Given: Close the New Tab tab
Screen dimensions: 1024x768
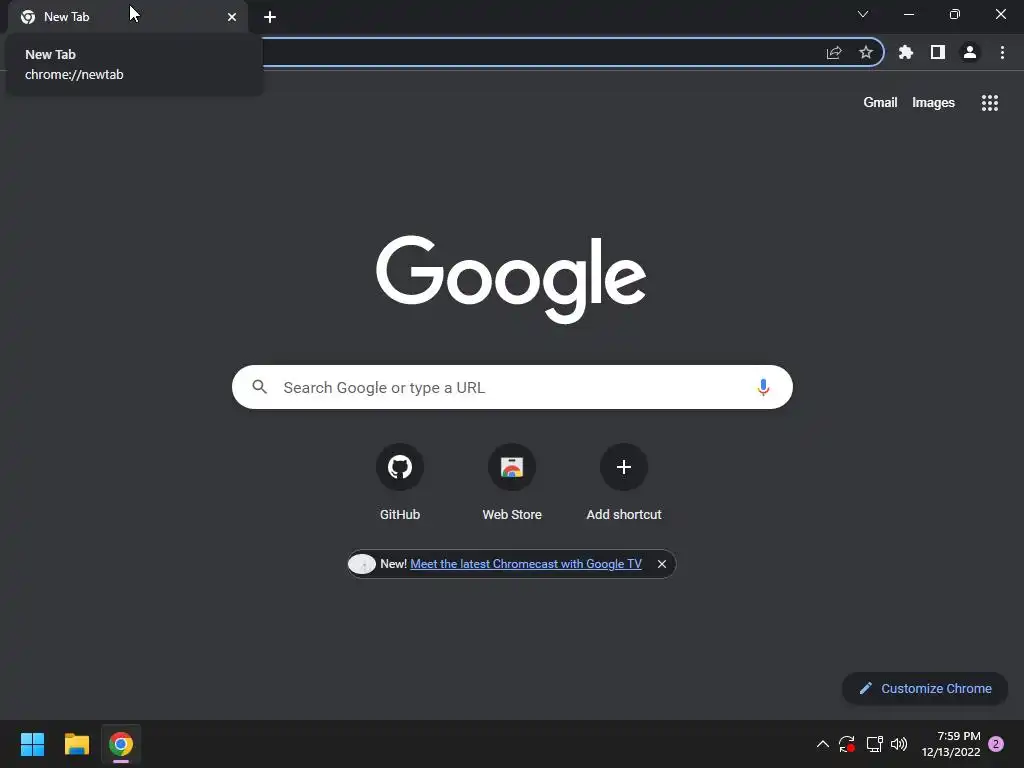Looking at the screenshot, I should [x=232, y=17].
